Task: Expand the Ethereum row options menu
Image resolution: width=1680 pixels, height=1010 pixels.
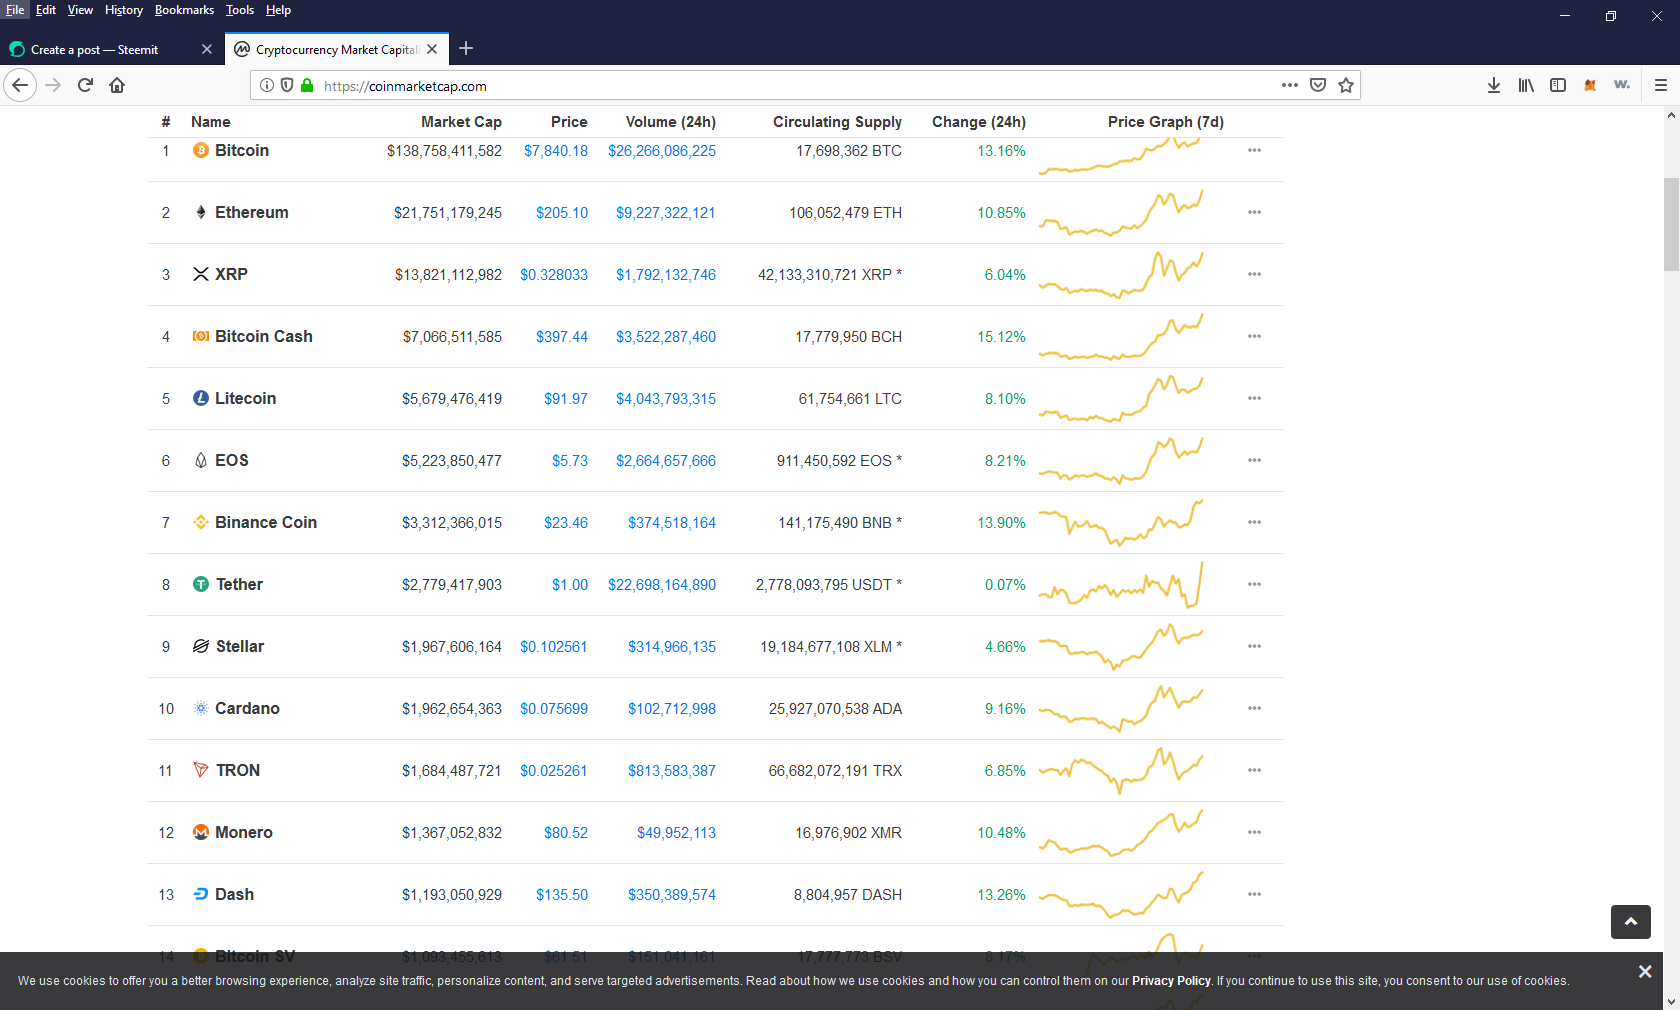Action: click(1254, 212)
